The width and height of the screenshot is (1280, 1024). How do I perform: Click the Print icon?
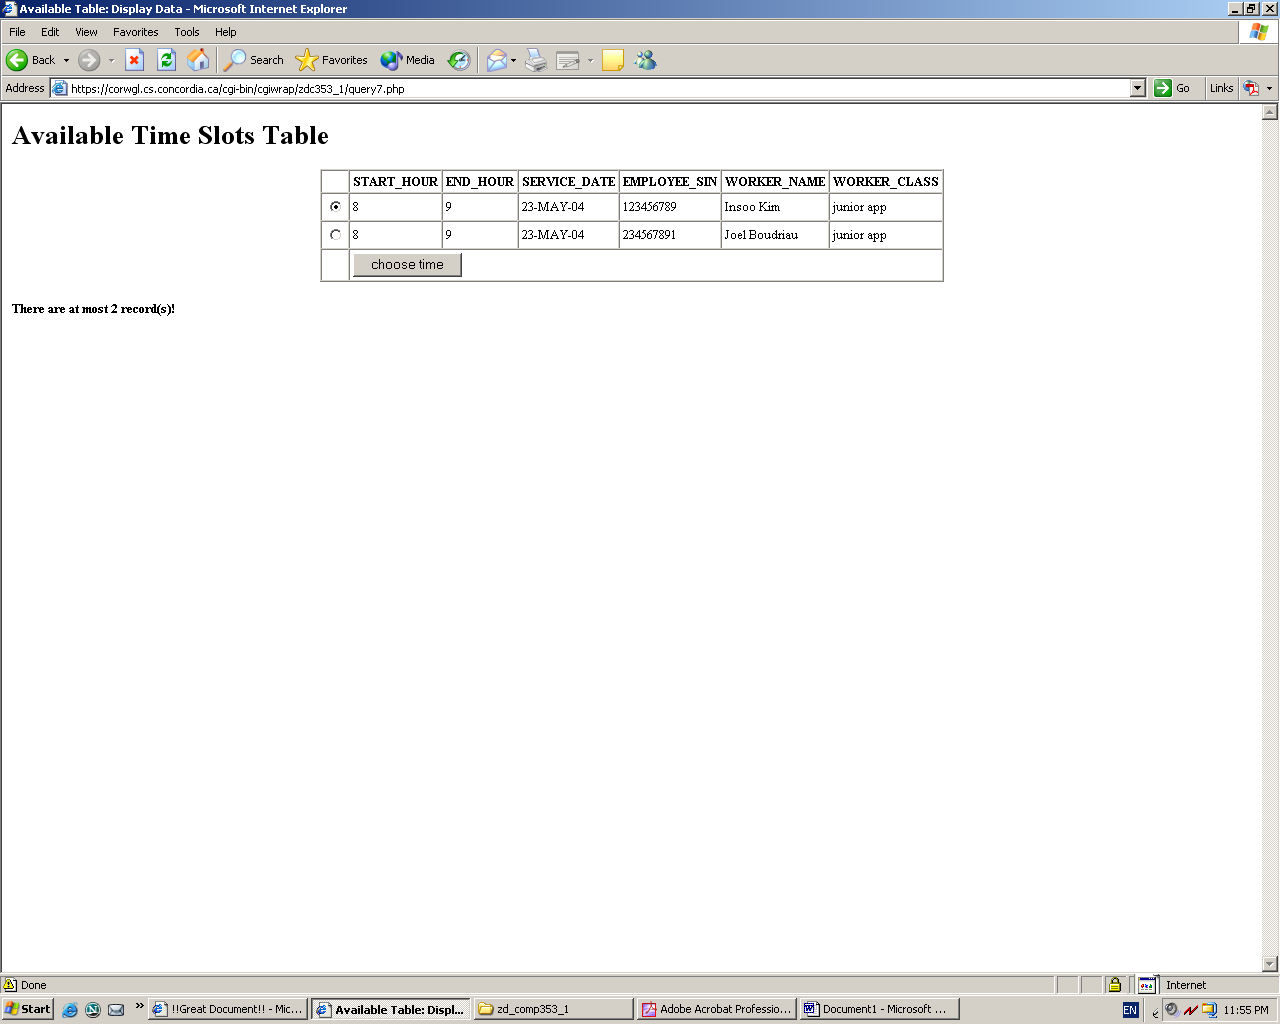click(536, 60)
